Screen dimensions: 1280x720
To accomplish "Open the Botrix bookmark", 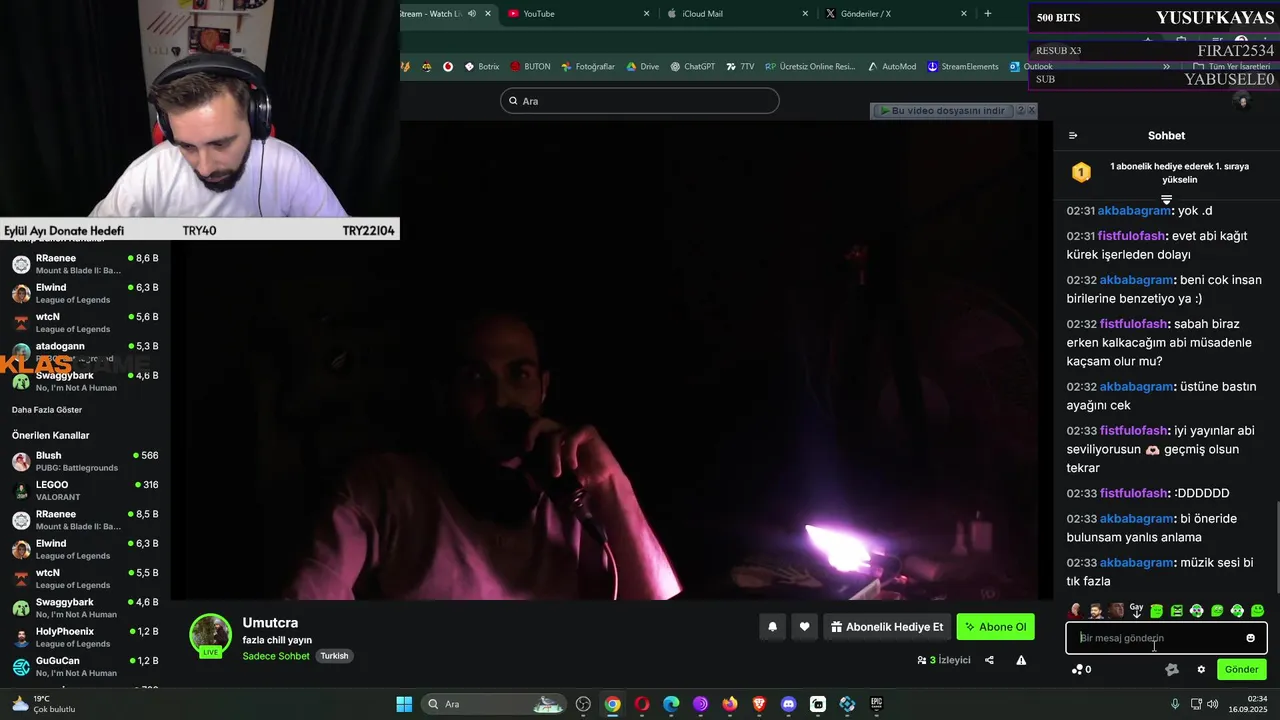I will coord(482,67).
